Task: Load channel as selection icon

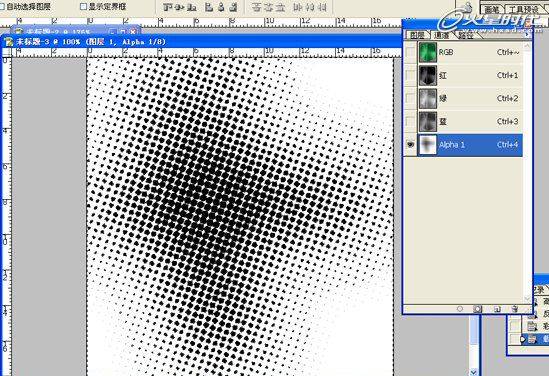Action: [460, 309]
